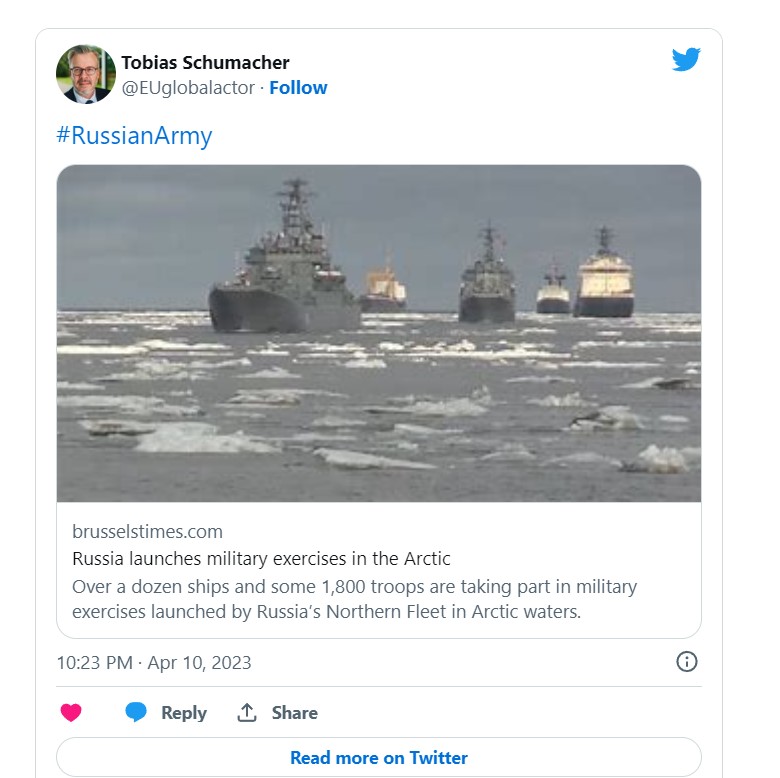
Task: Follow the @EUglobalactor account
Action: [x=298, y=88]
